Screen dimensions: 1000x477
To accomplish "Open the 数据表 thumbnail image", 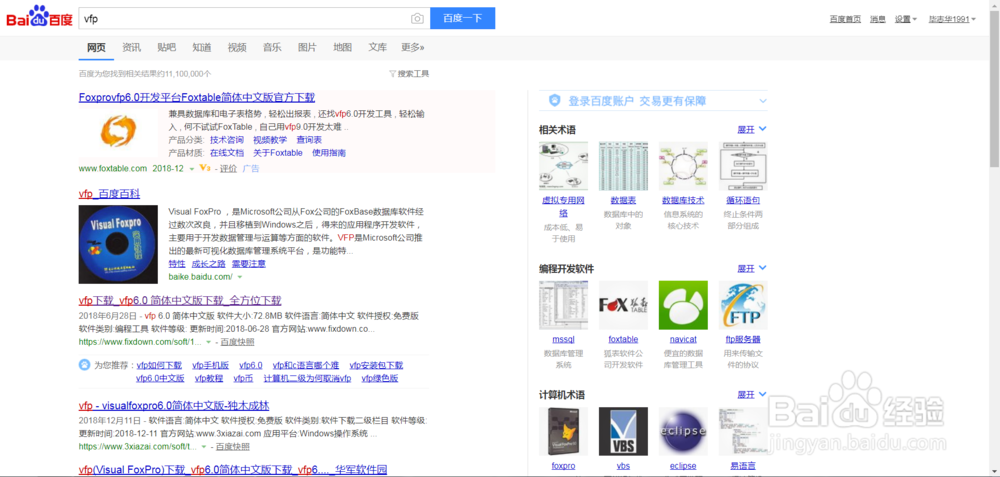I will tap(623, 166).
